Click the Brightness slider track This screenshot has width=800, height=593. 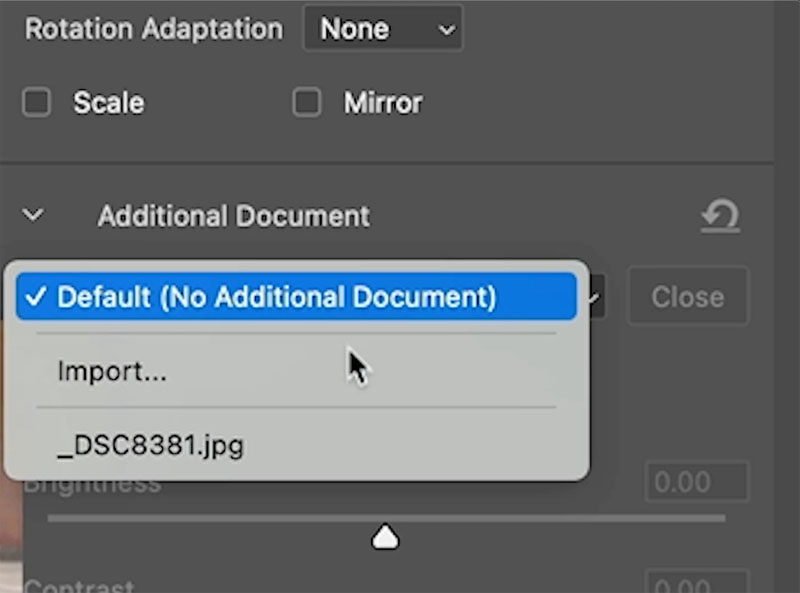pos(386,518)
